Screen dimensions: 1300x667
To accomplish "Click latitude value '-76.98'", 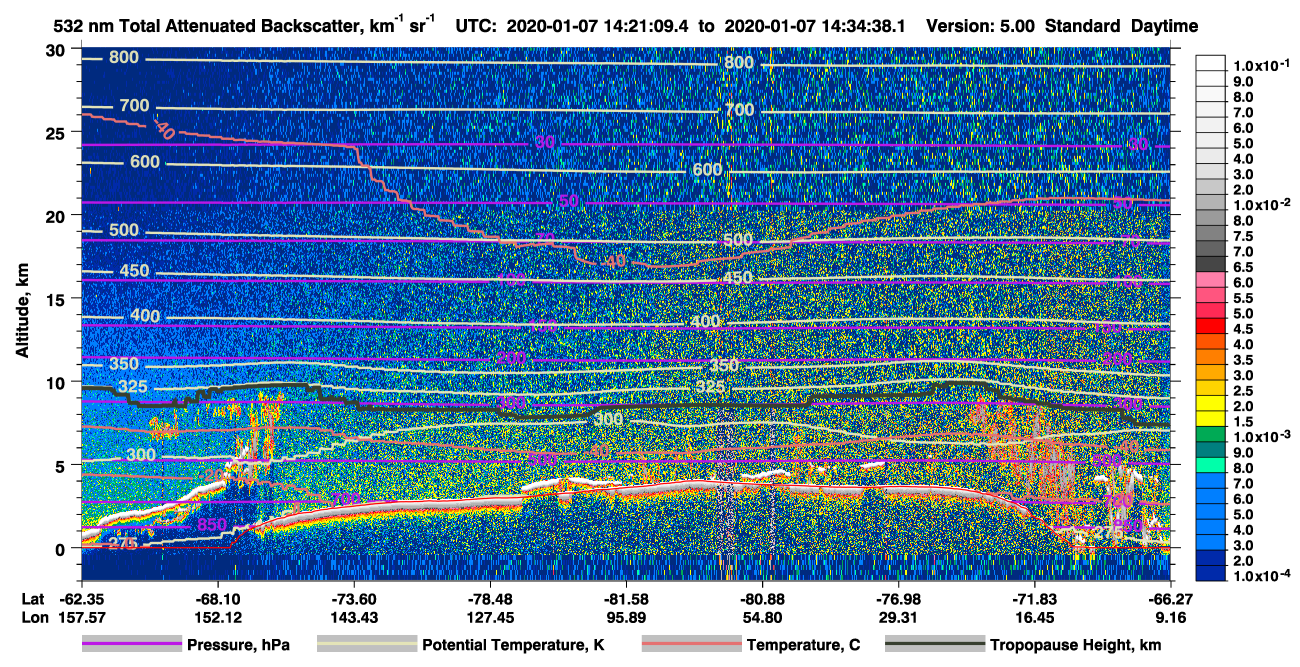I will point(898,600).
